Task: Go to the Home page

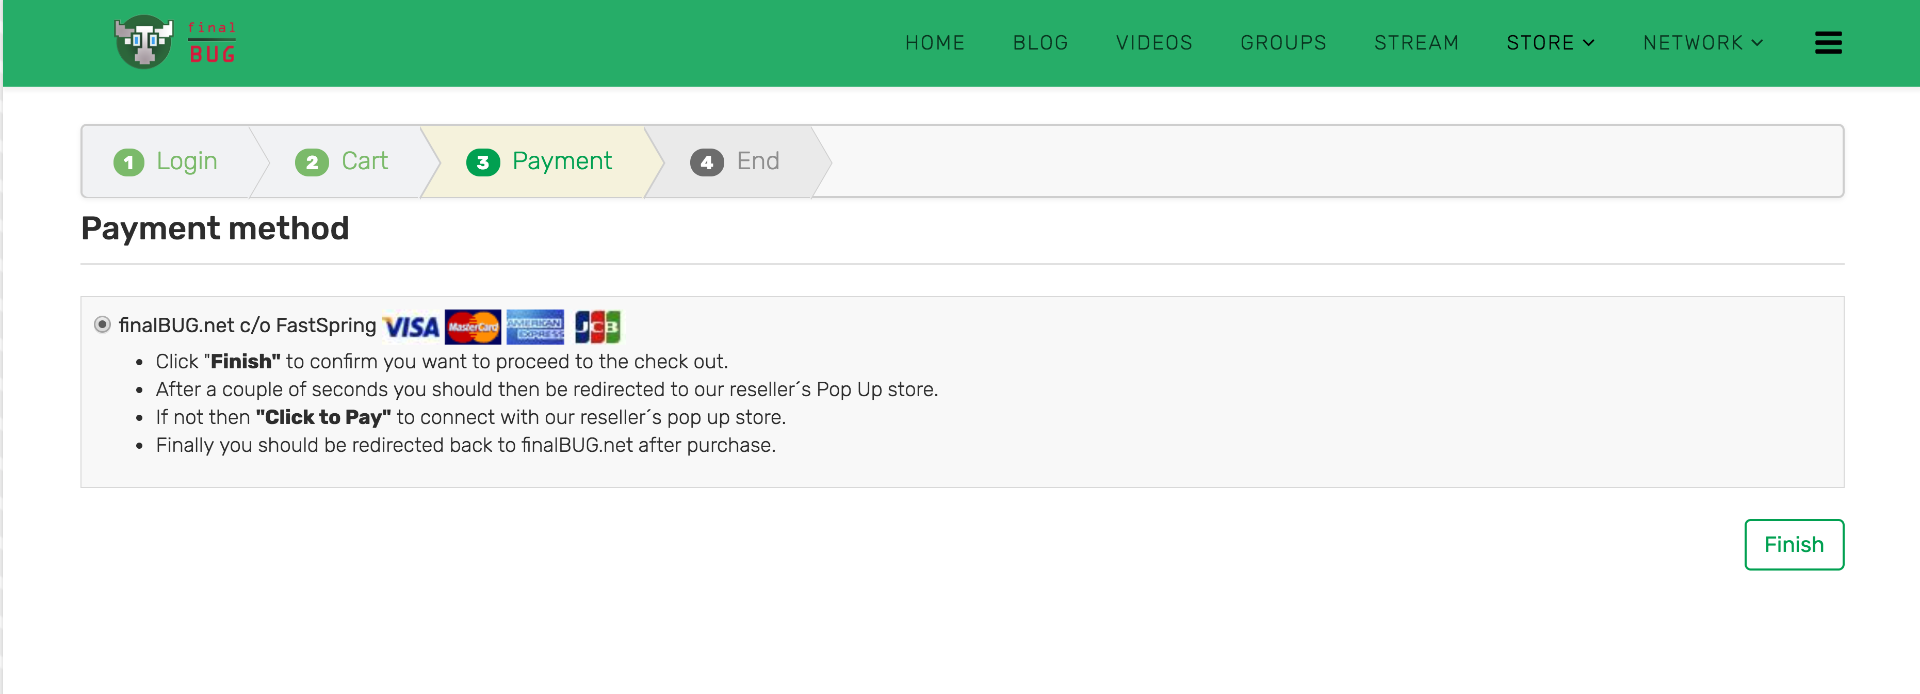Action: (935, 43)
